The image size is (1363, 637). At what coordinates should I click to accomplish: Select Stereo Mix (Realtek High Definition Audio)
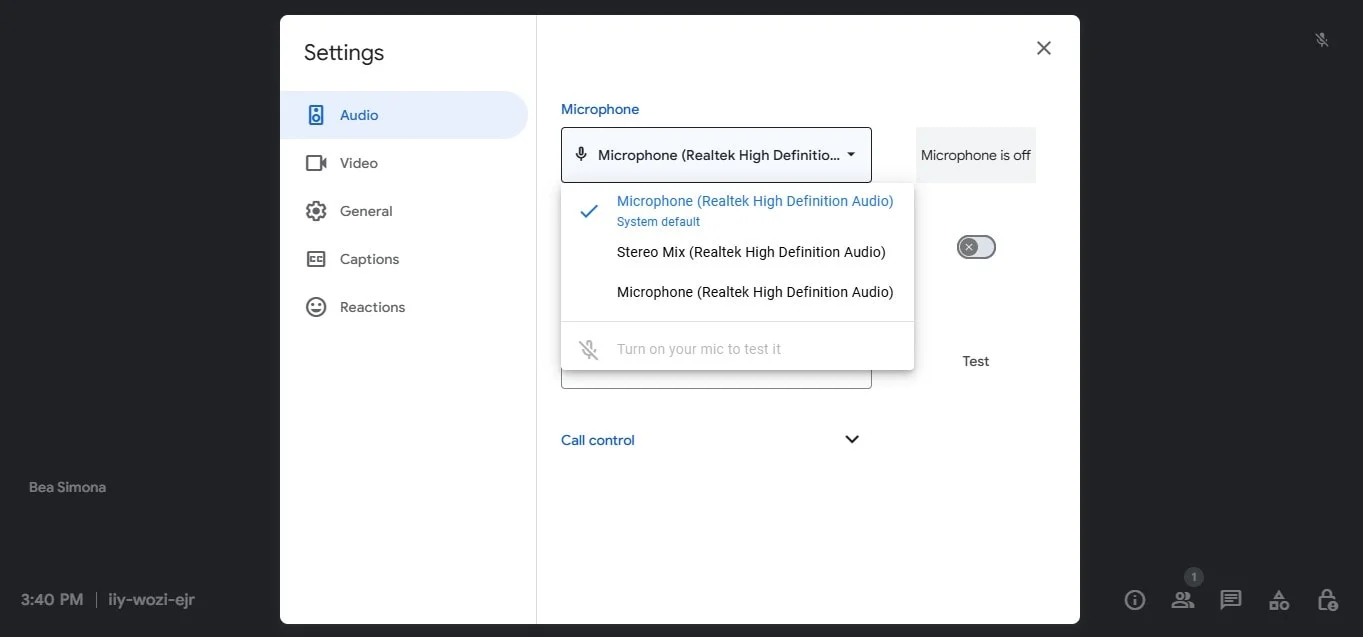coord(738,252)
